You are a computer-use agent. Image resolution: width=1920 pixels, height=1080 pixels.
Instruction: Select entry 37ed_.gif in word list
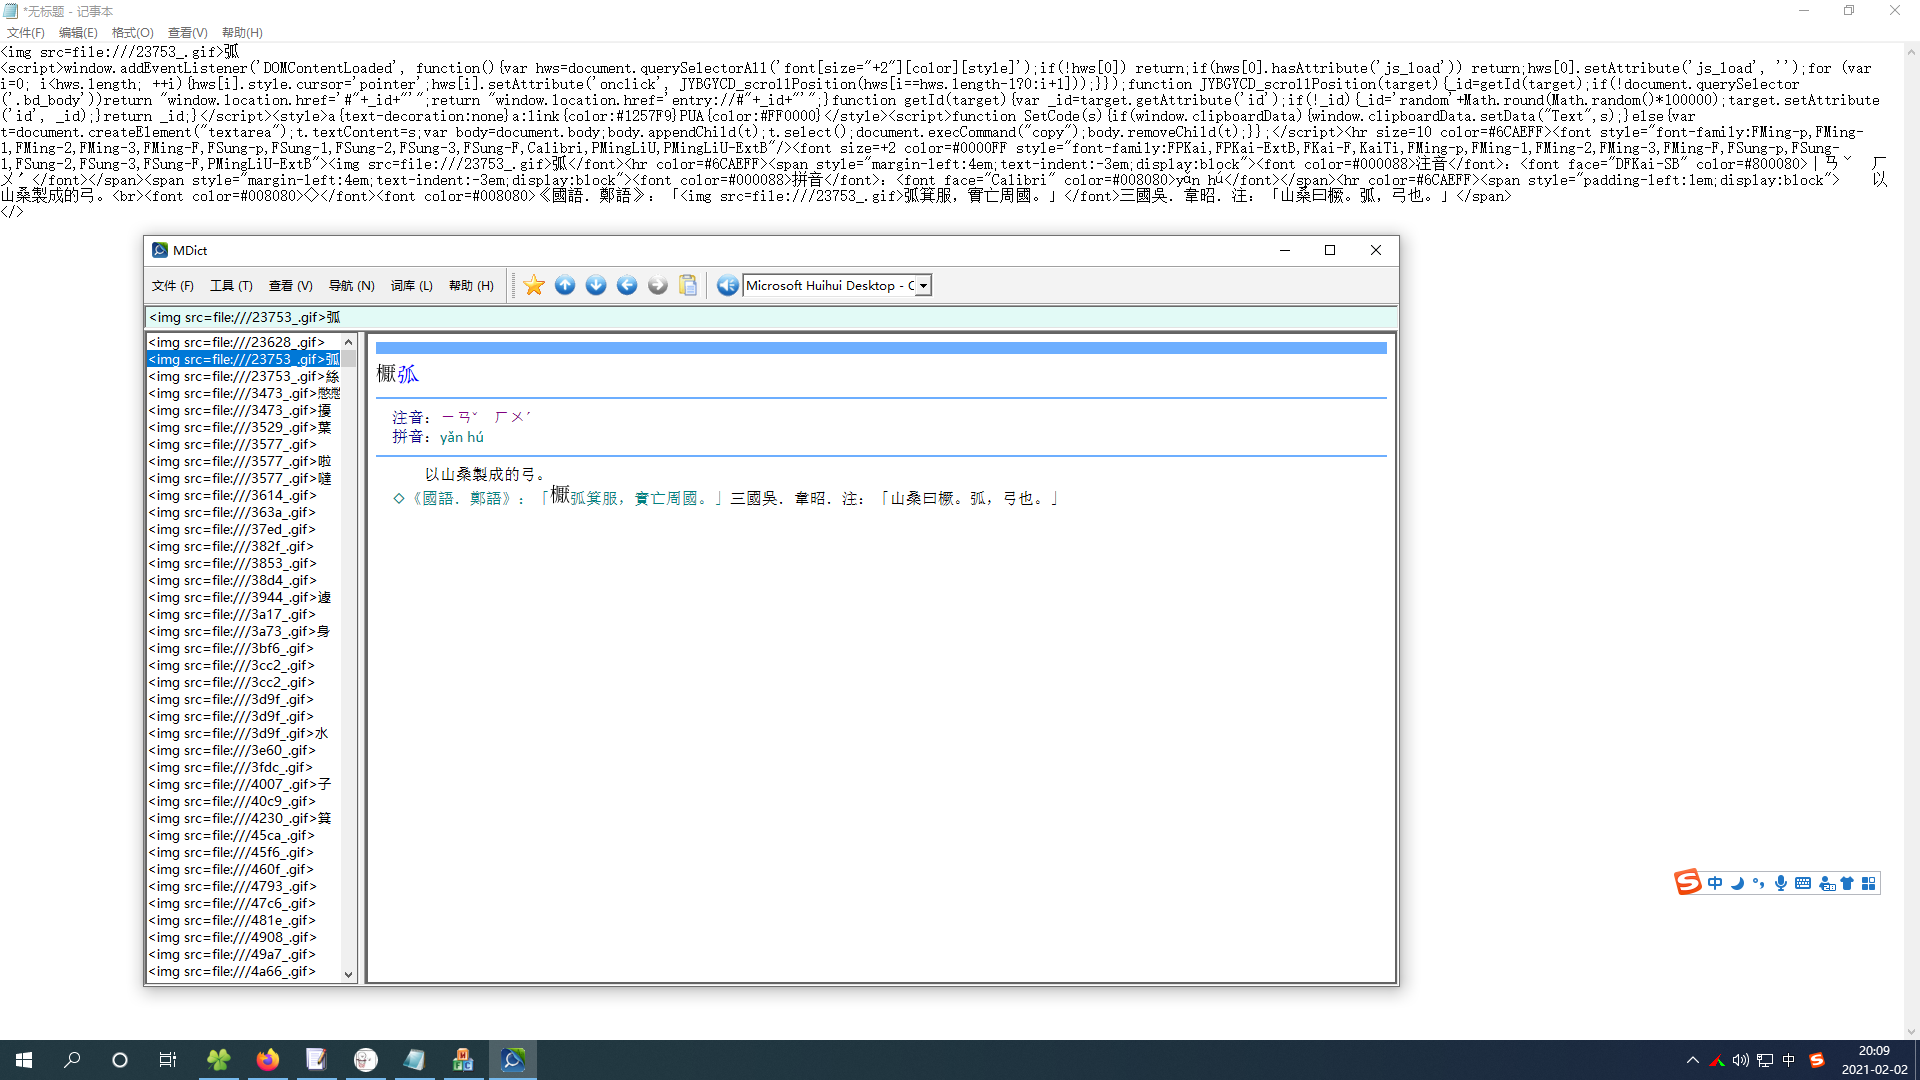pyautogui.click(x=244, y=530)
